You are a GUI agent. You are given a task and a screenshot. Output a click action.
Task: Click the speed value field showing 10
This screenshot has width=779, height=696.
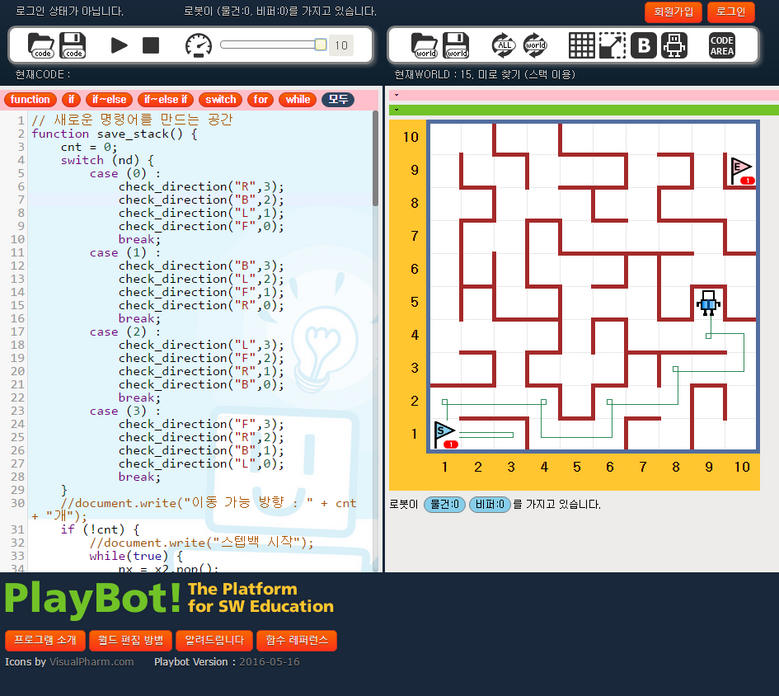[341, 45]
